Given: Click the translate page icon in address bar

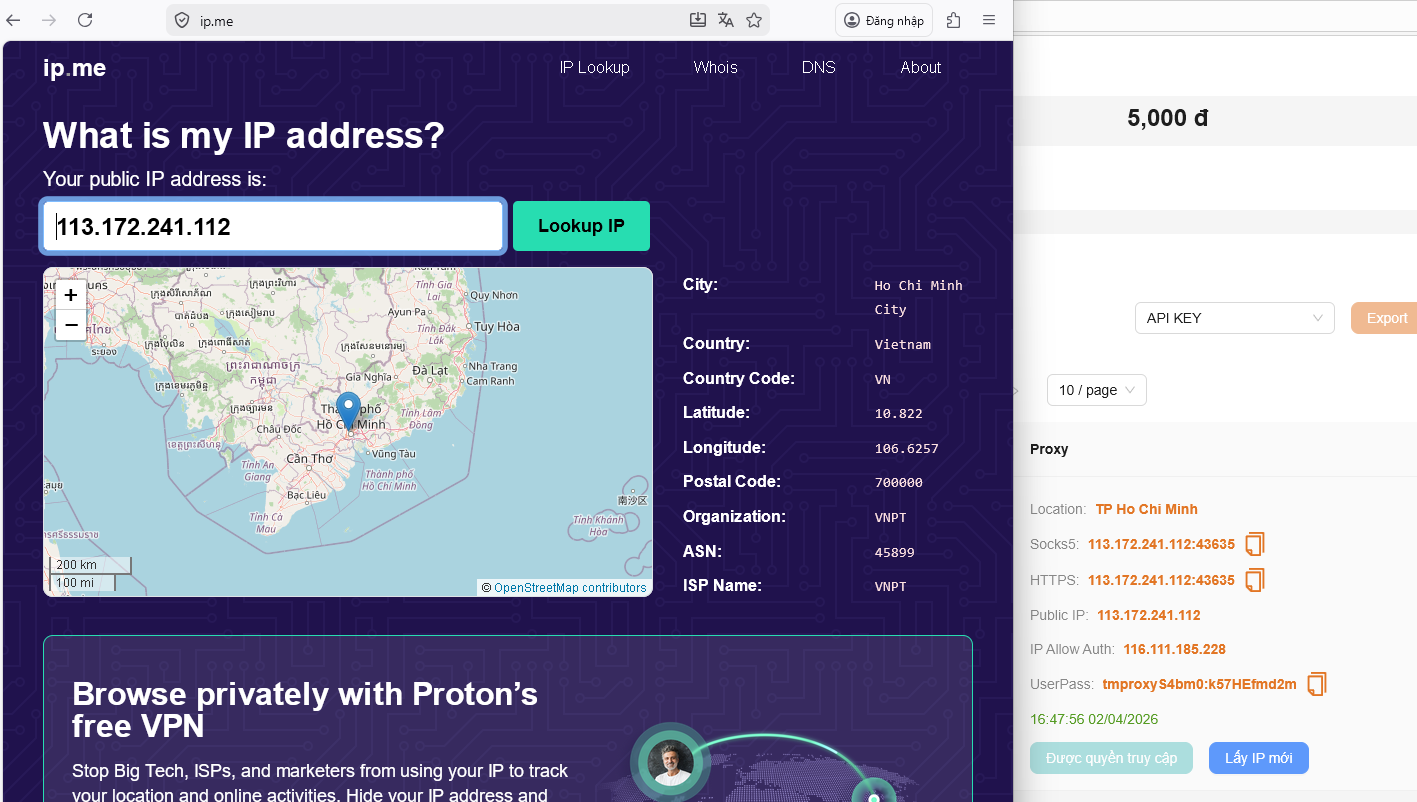Looking at the screenshot, I should coord(726,20).
